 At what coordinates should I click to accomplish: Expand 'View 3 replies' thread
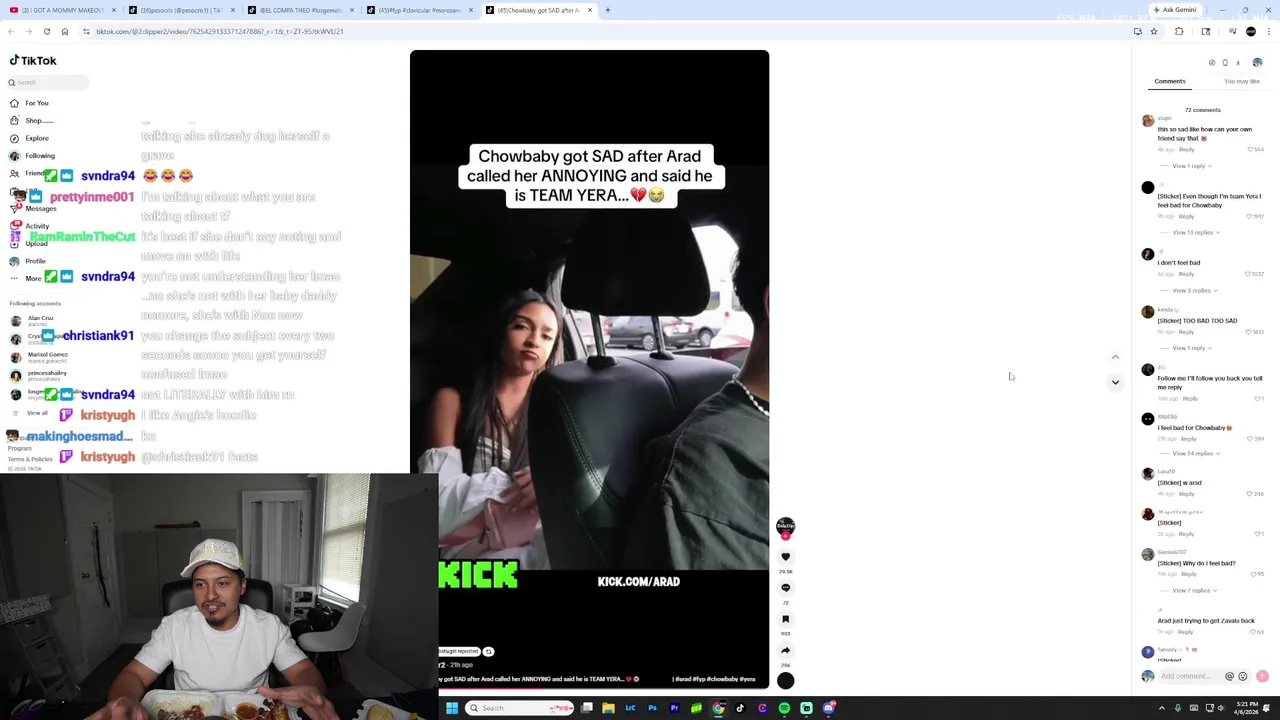point(1194,290)
